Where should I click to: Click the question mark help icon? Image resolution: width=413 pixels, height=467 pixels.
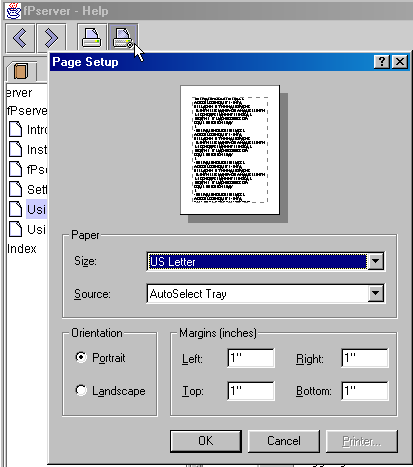(x=382, y=62)
